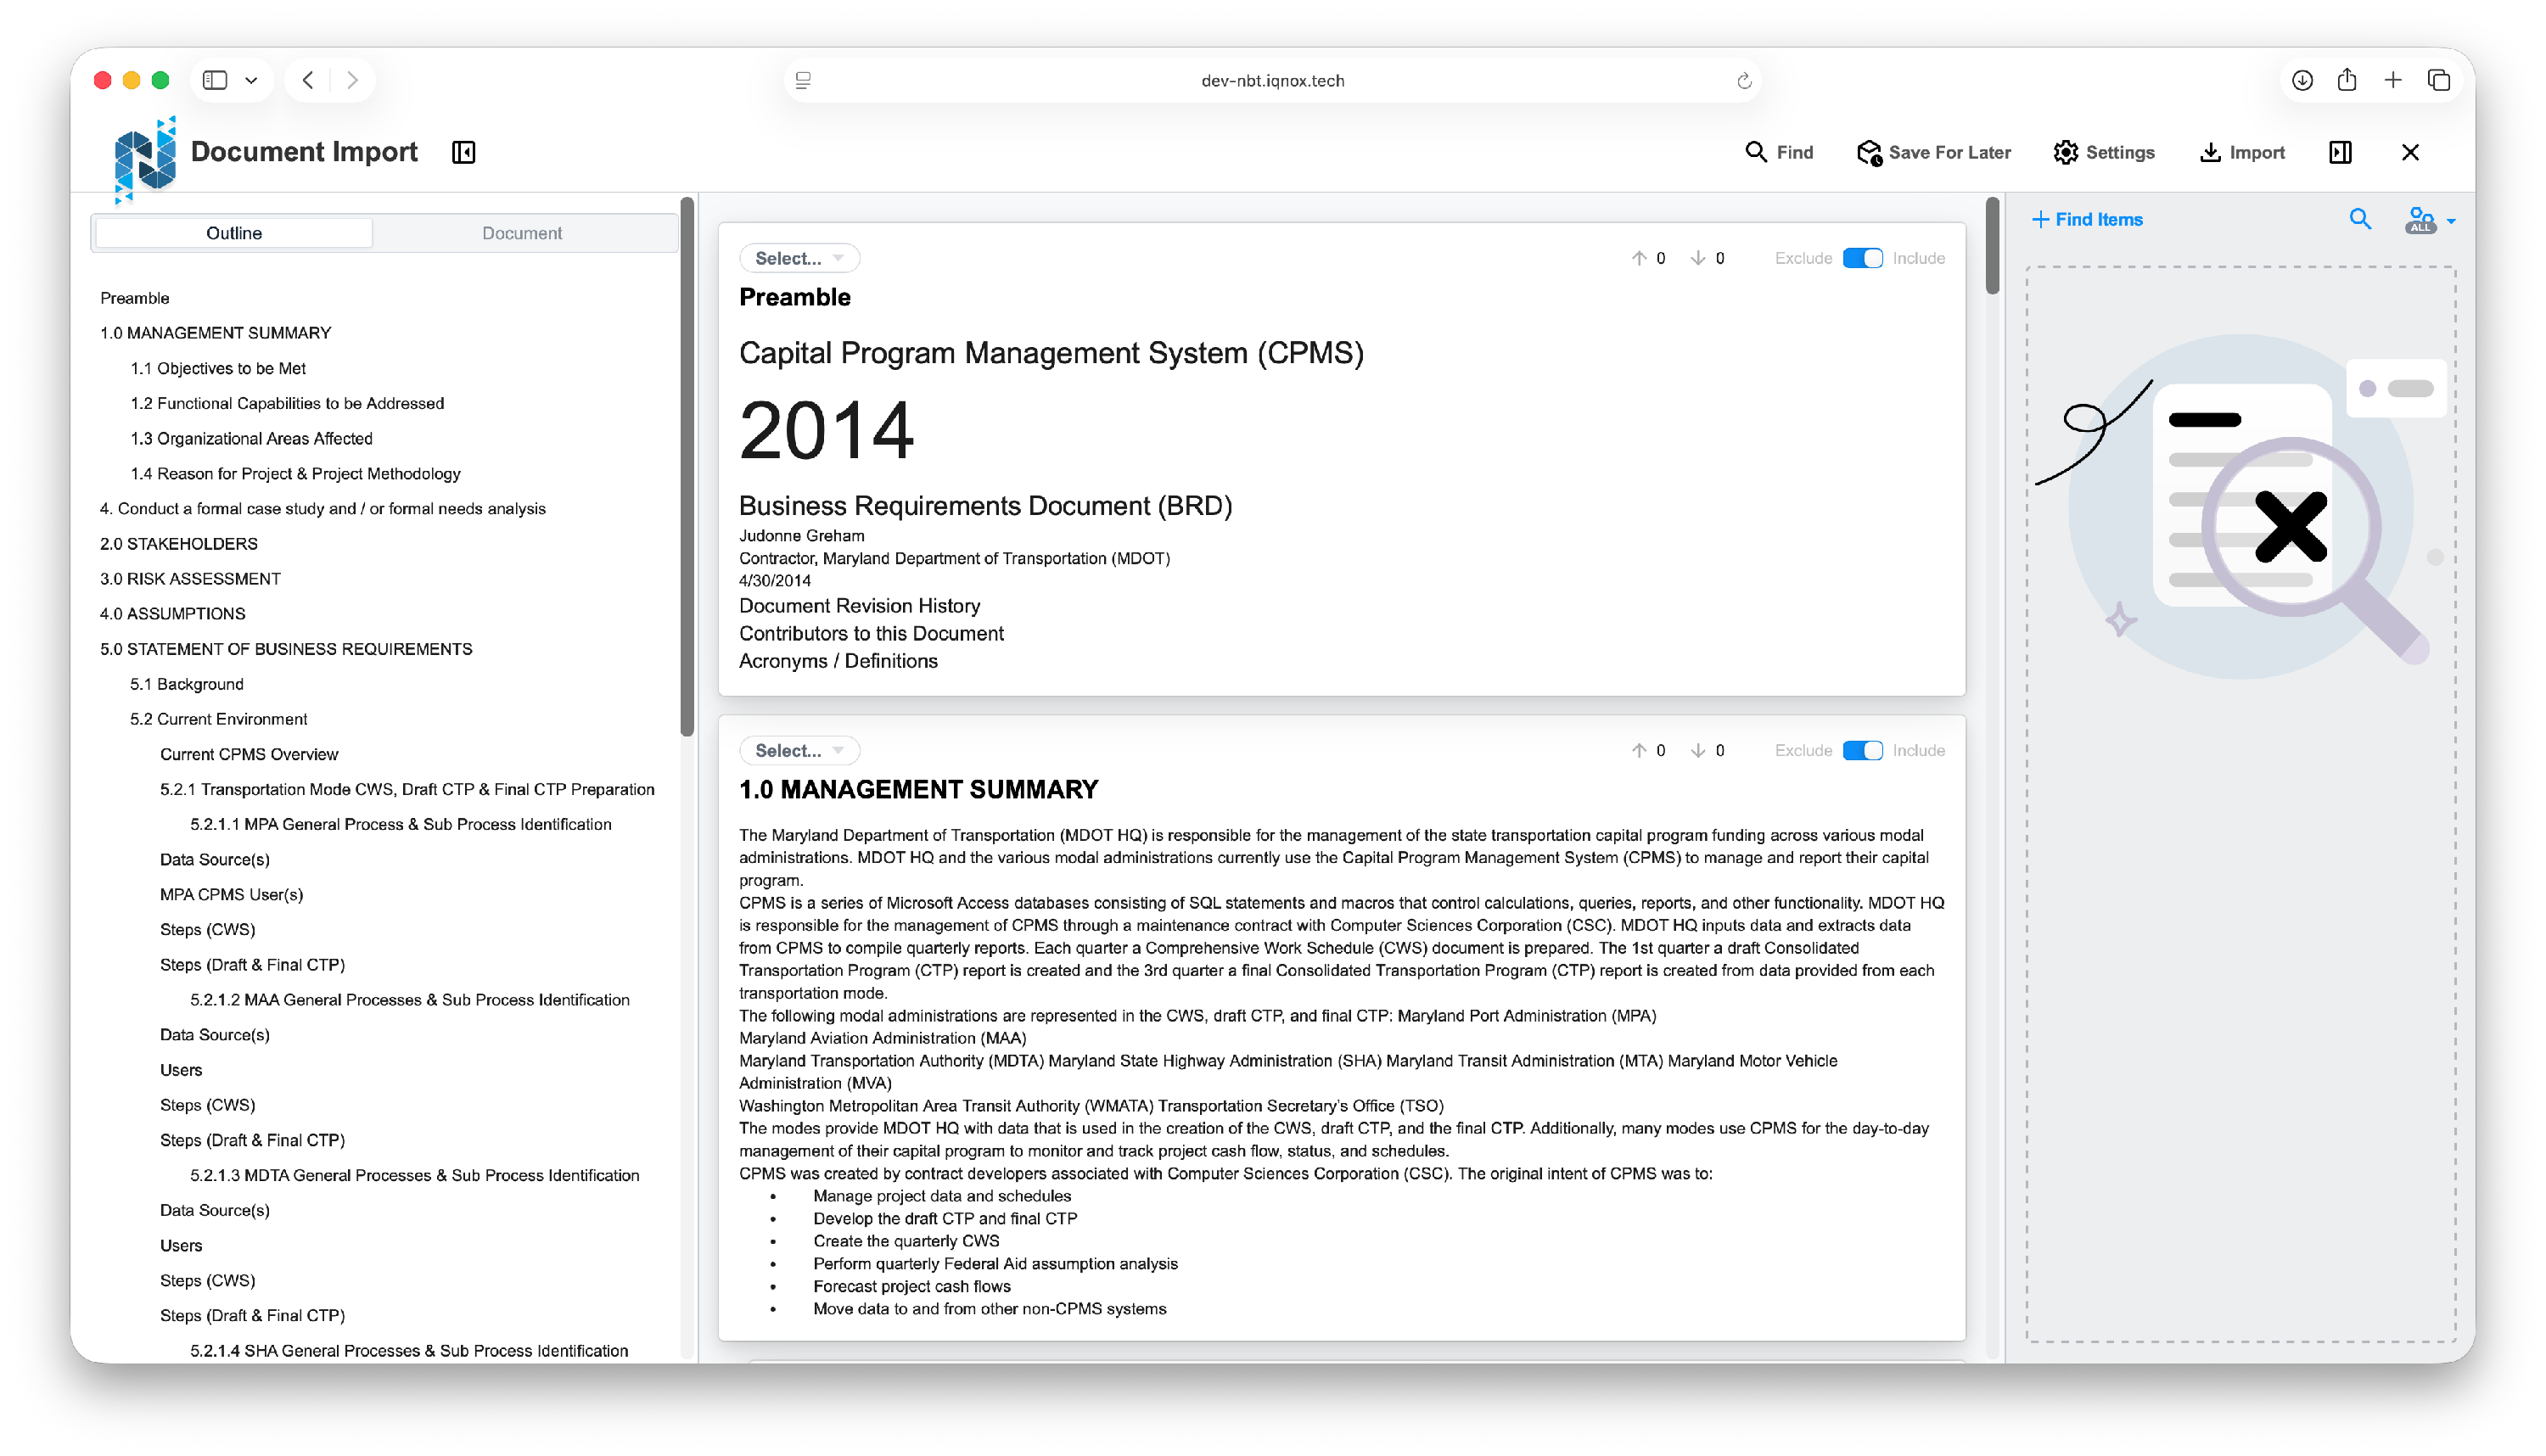
Task: Click the blue search icon in Find Items panel
Action: pyautogui.click(x=2360, y=219)
